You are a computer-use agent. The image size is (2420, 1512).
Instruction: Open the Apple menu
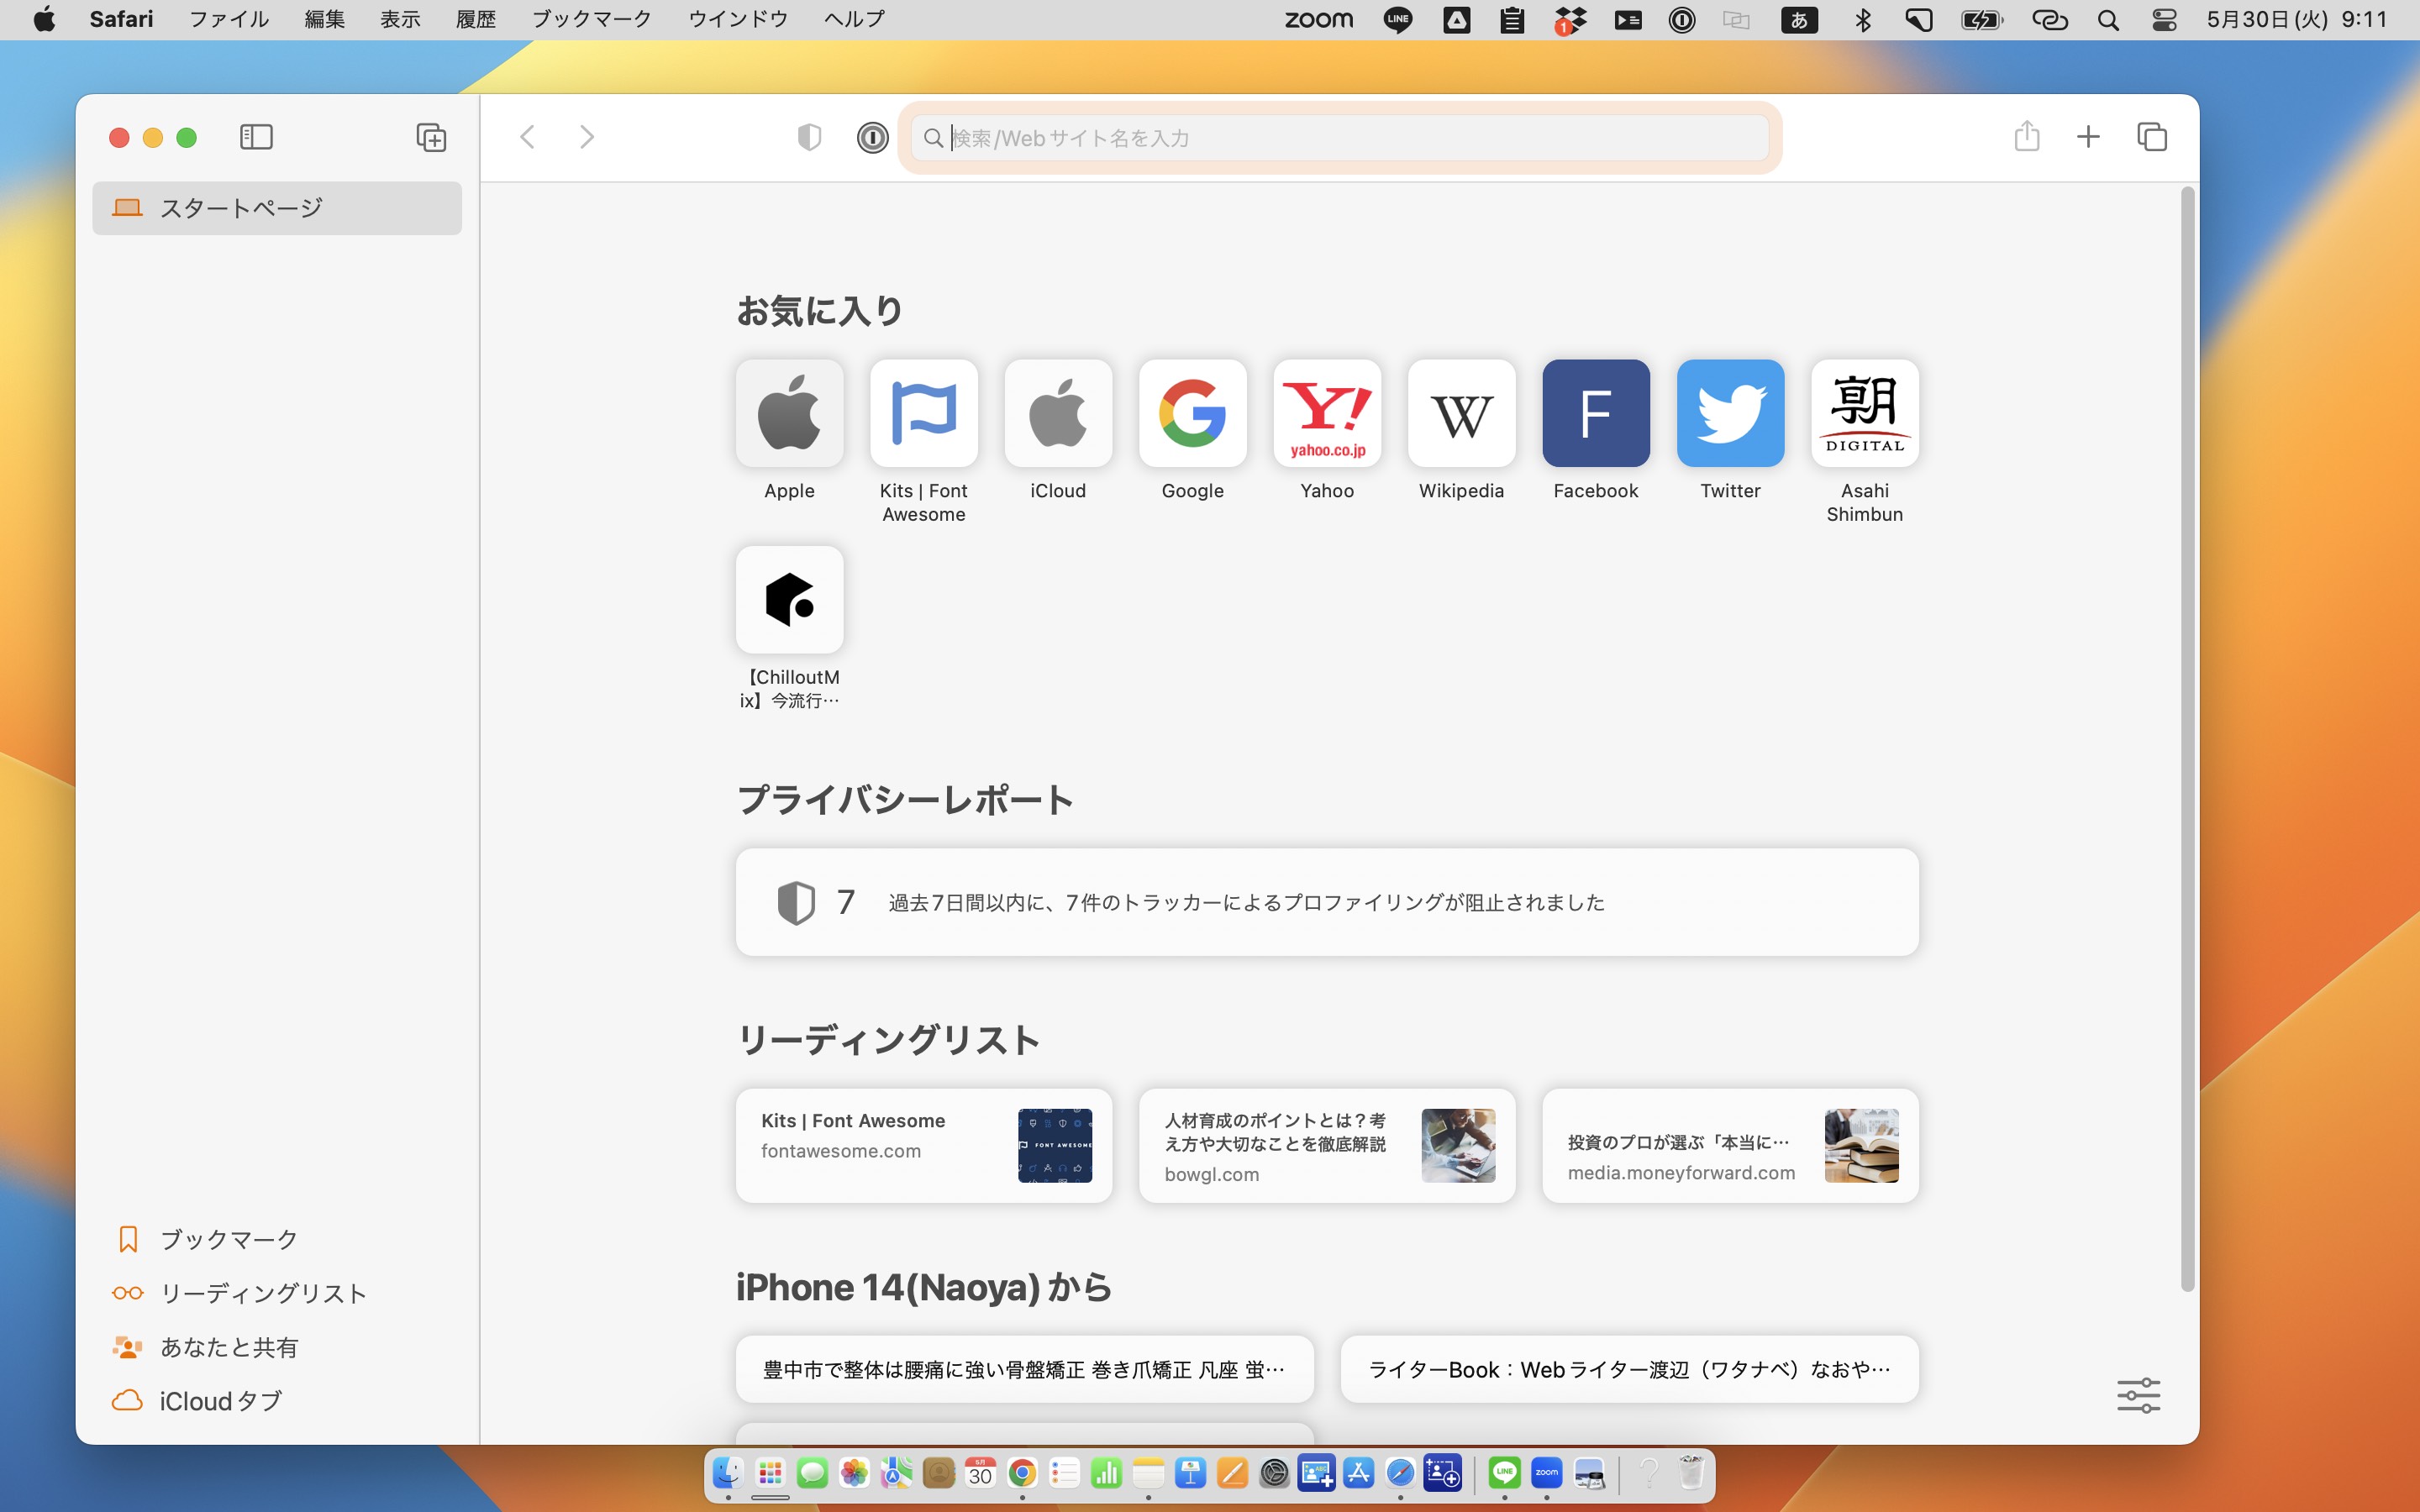pyautogui.click(x=44, y=19)
